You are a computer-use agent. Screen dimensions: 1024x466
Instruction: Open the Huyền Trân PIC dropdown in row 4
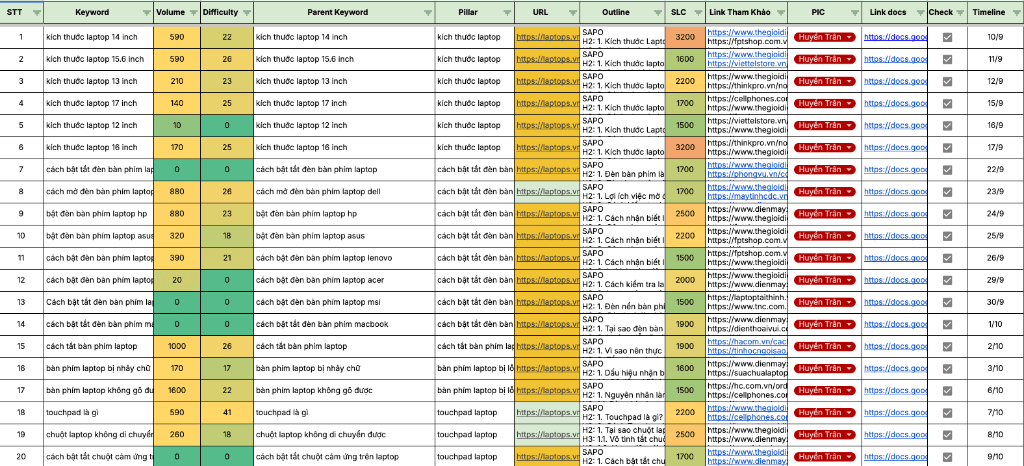825,103
